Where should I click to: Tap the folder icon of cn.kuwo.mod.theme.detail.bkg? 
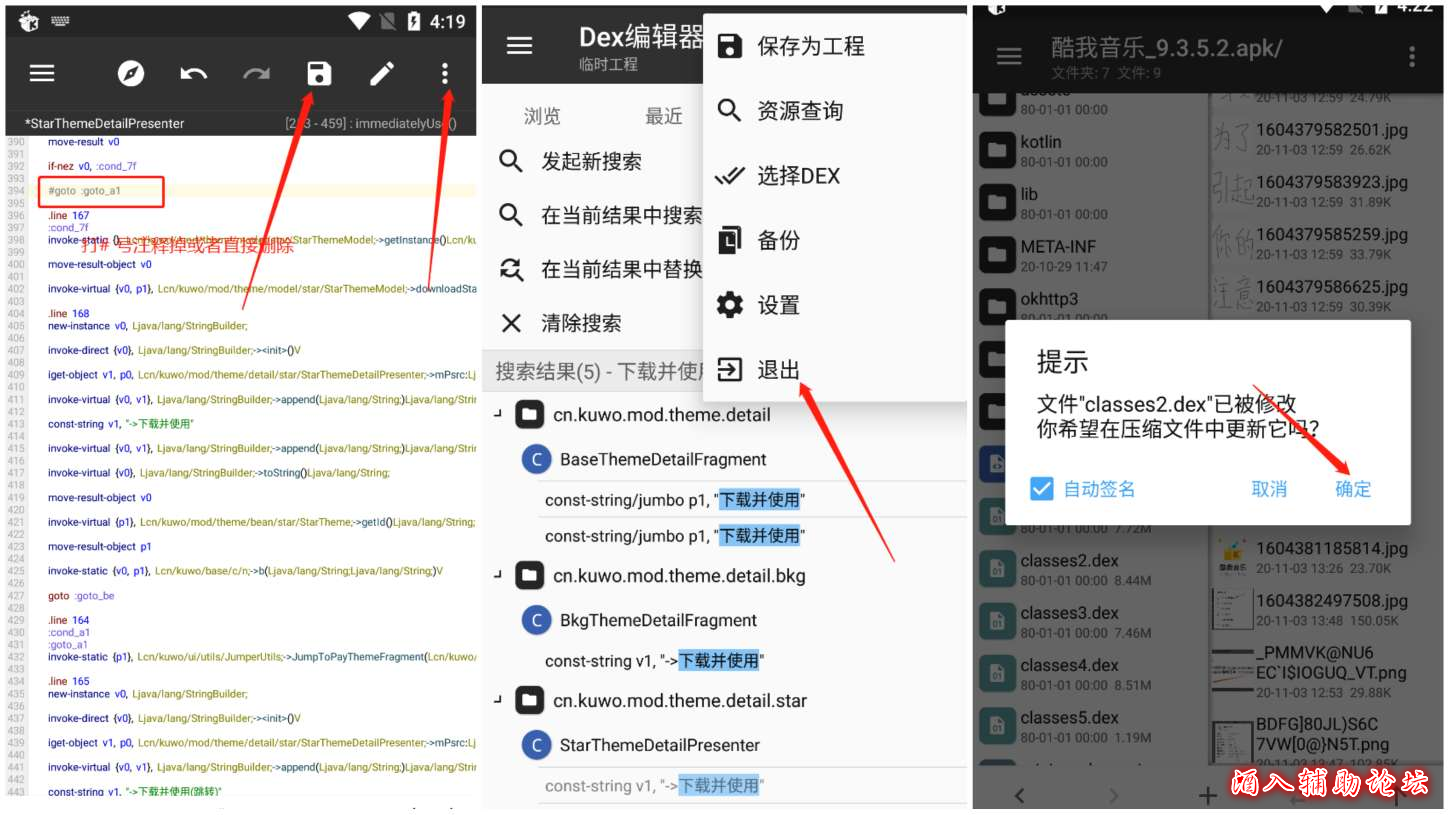(529, 576)
